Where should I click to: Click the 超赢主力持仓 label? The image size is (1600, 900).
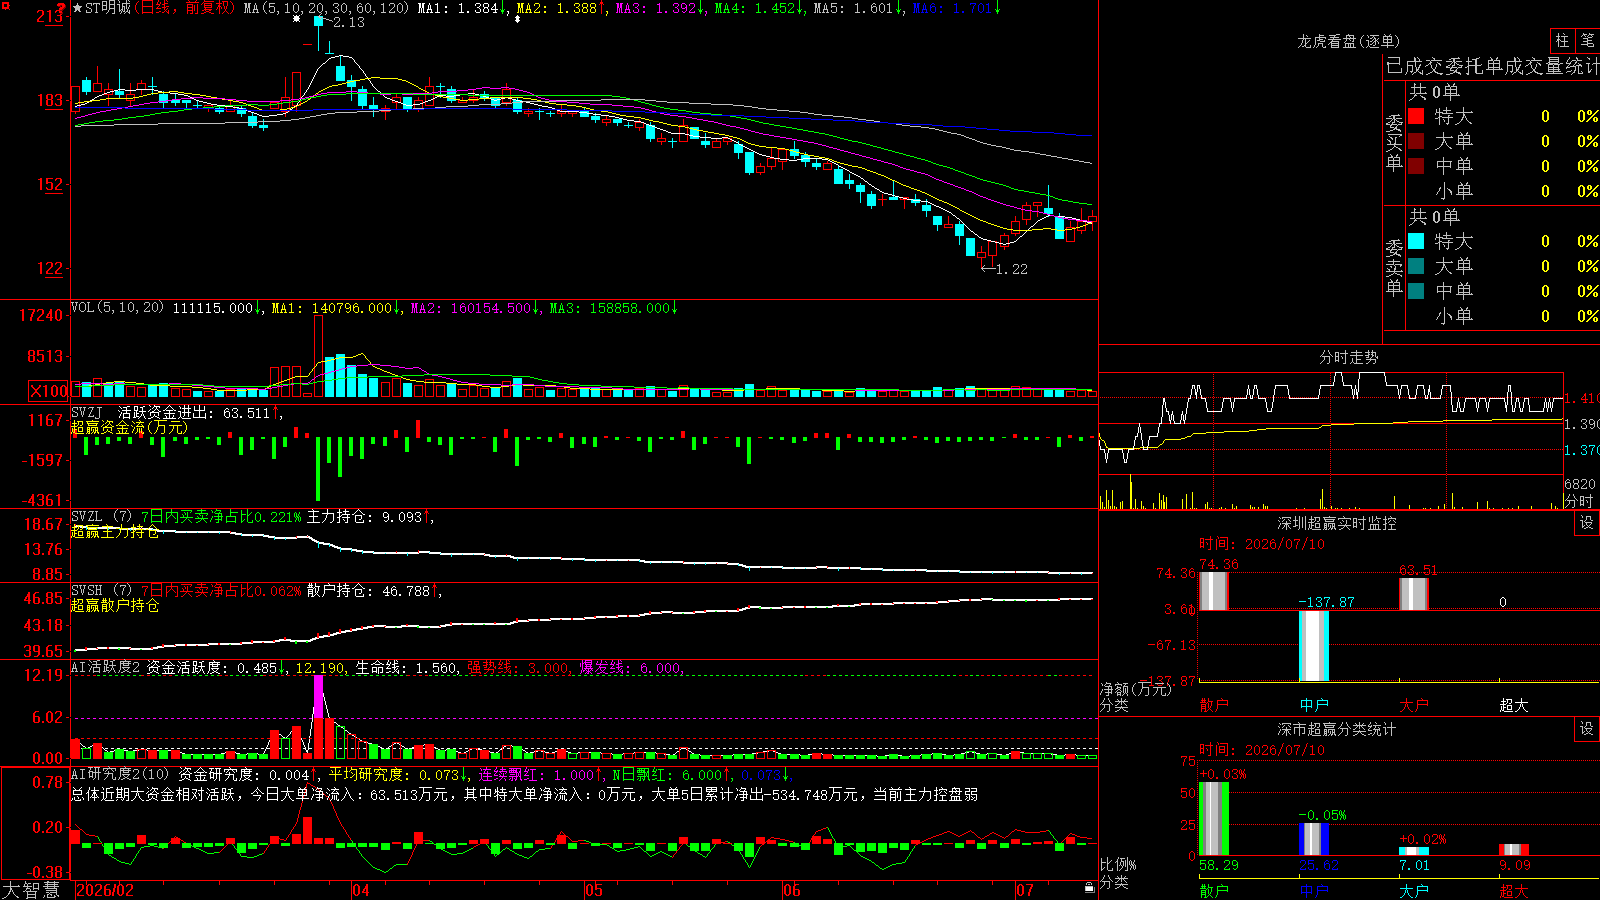(x=115, y=532)
